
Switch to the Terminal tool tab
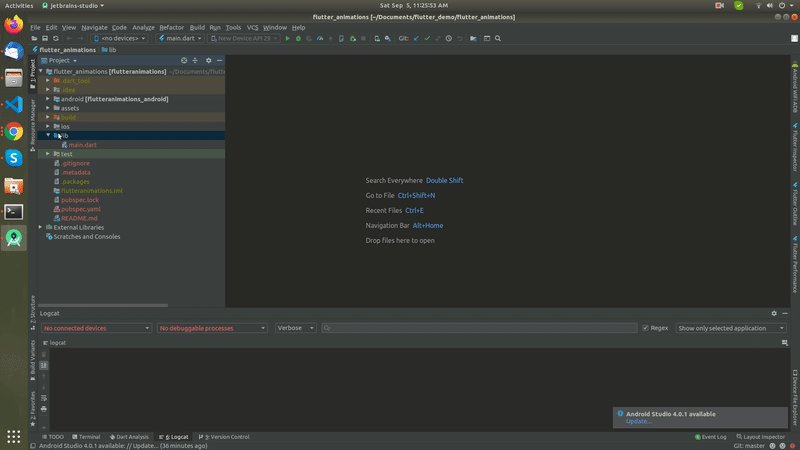[86, 437]
